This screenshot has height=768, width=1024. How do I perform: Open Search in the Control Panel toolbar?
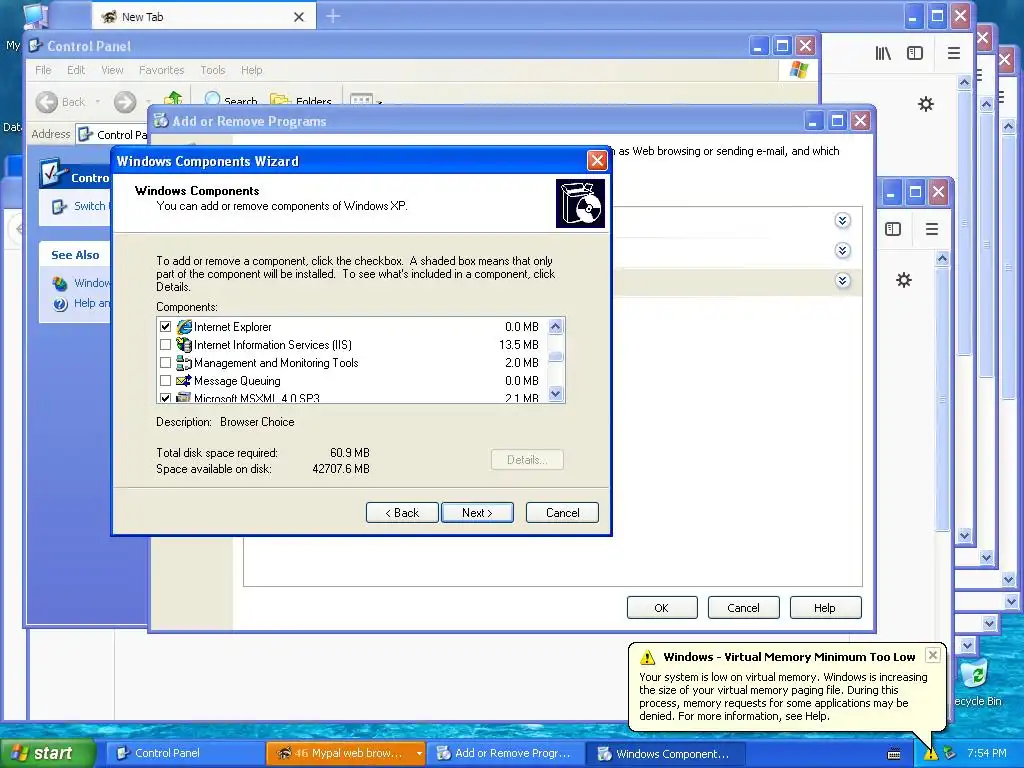pyautogui.click(x=231, y=101)
